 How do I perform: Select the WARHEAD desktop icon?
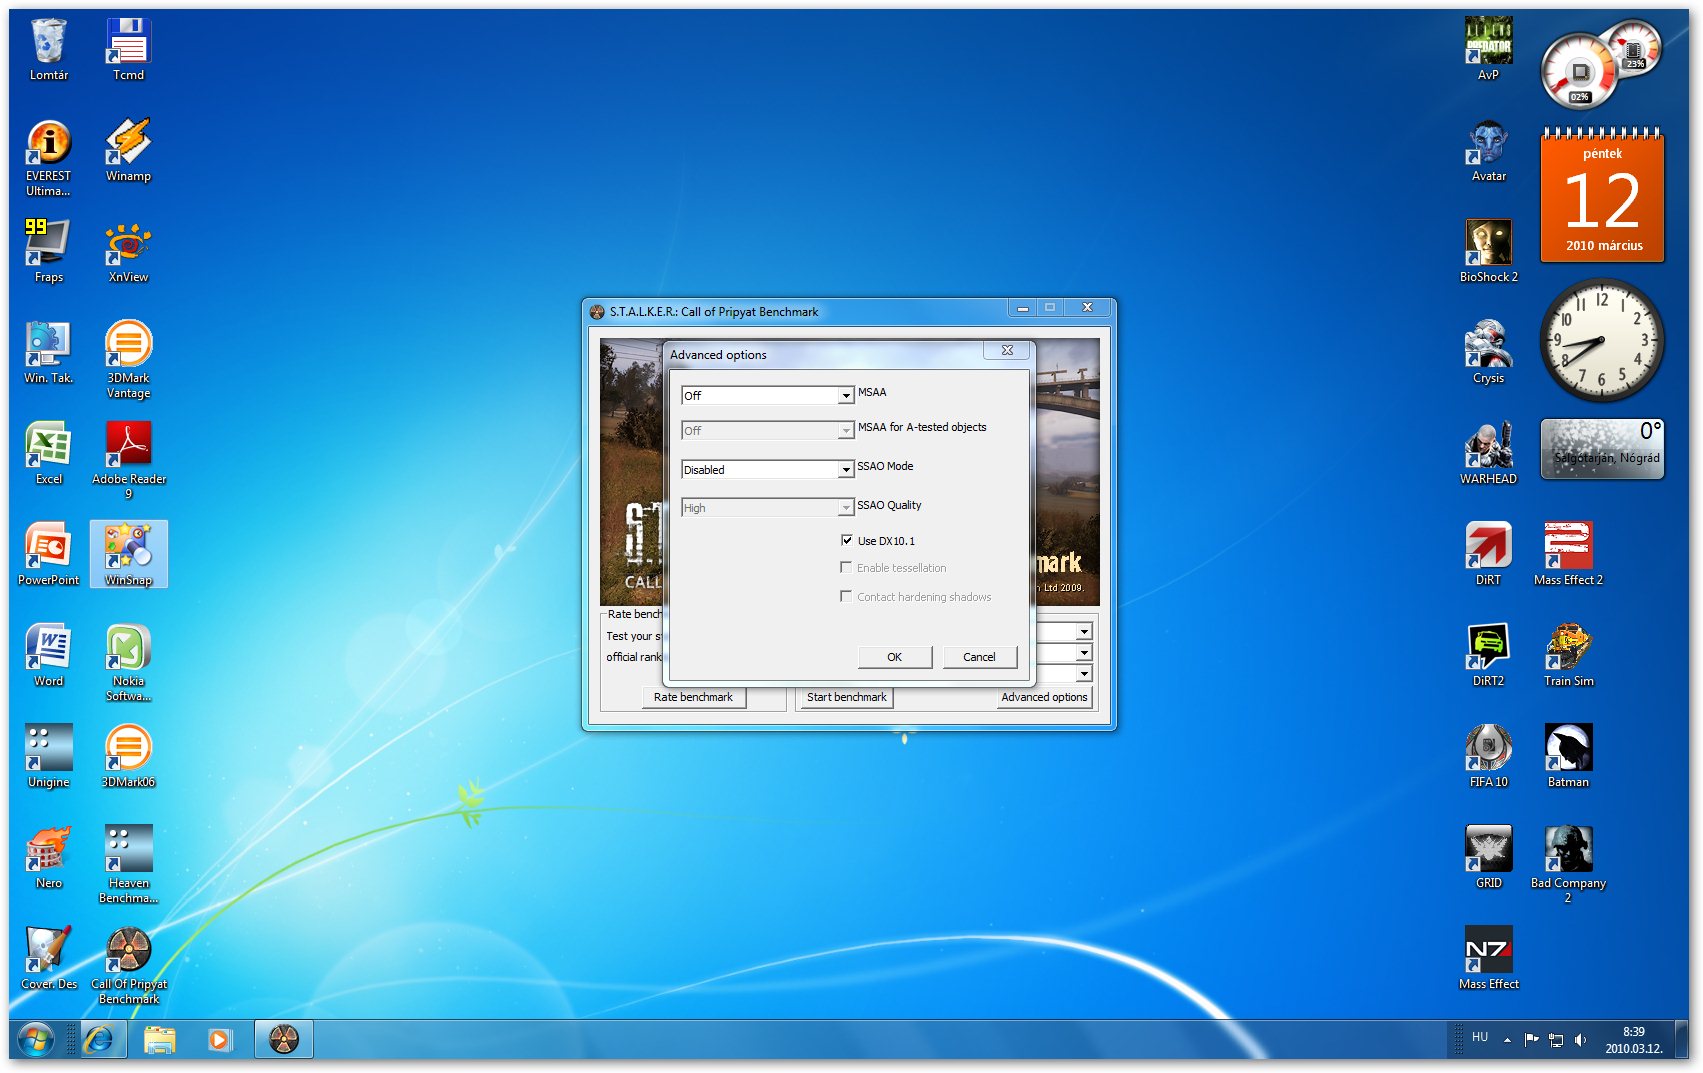pyautogui.click(x=1488, y=453)
